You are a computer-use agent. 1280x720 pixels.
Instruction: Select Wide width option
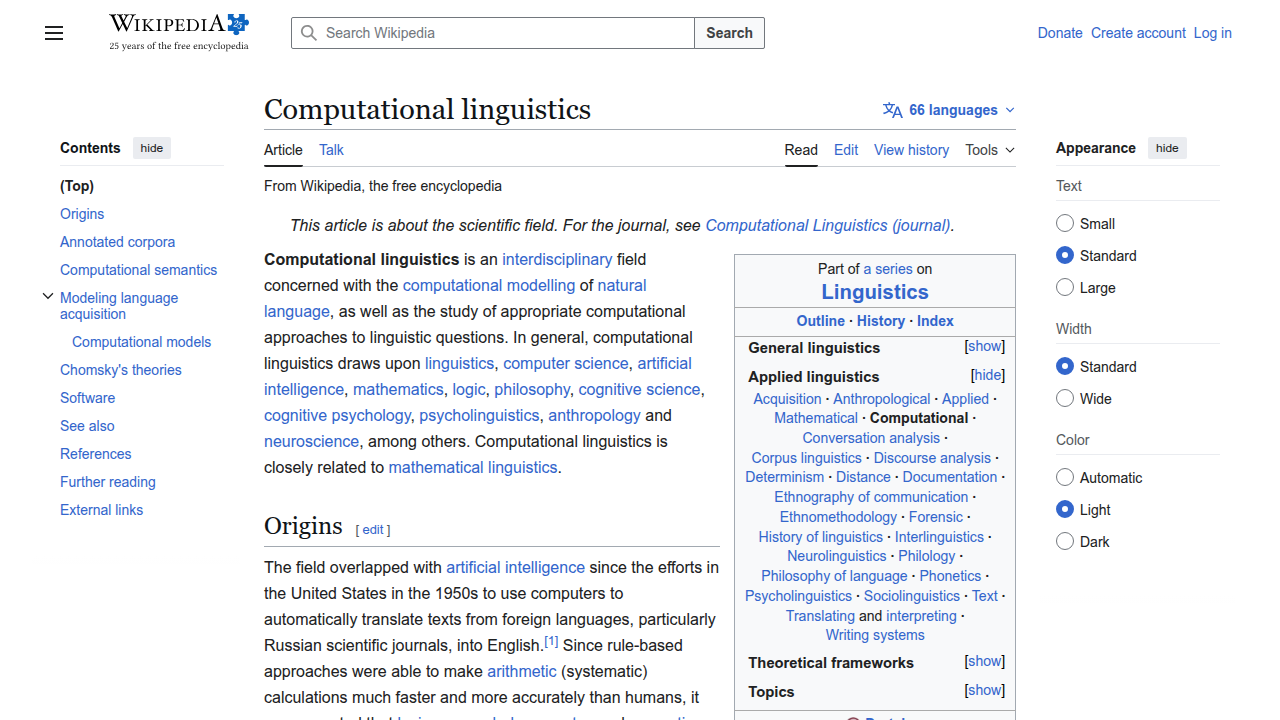point(1065,398)
